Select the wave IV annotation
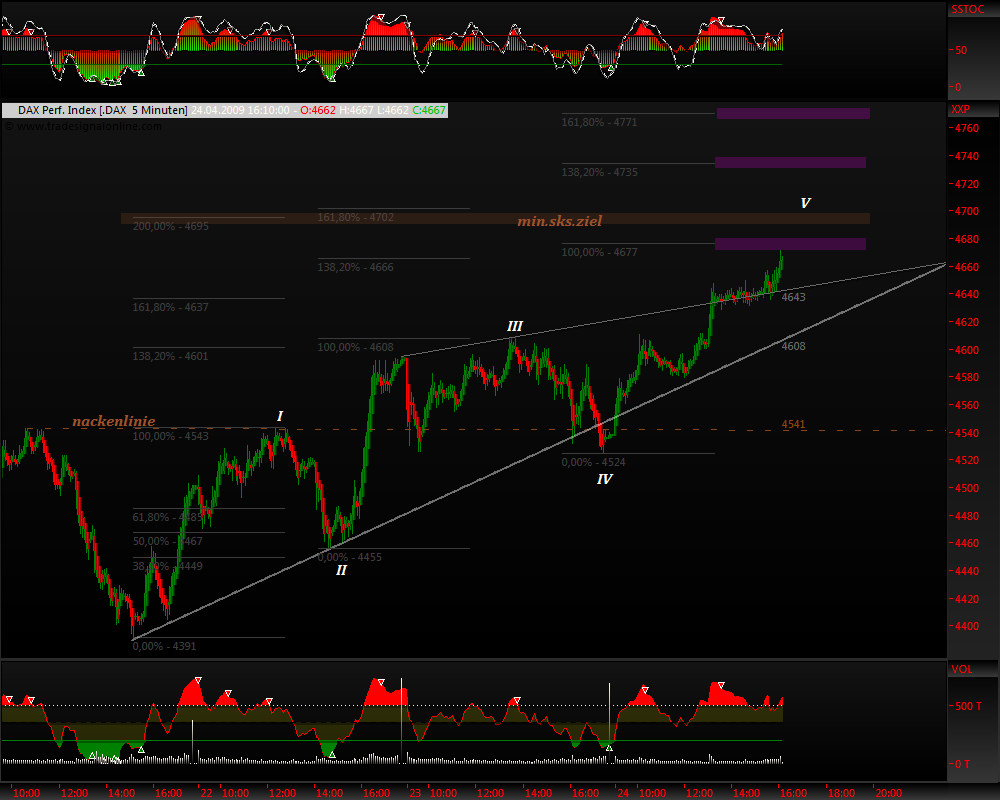This screenshot has height=800, width=1000. click(604, 480)
